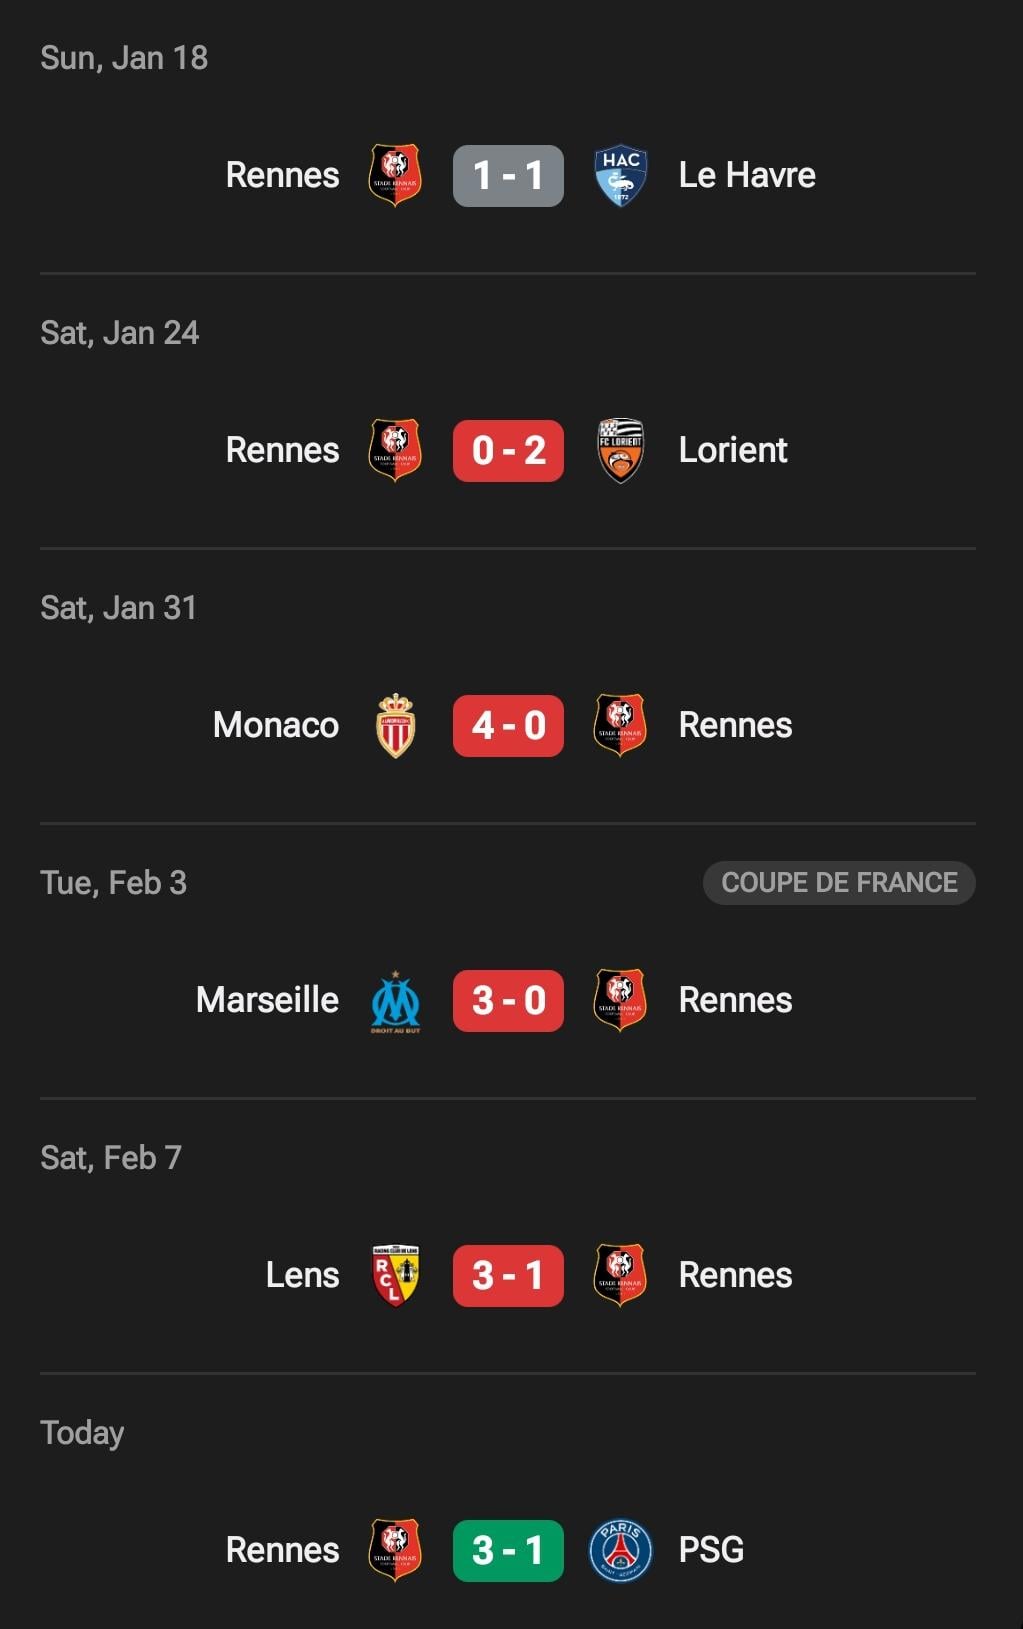The width and height of the screenshot is (1023, 1629).
Task: Open the 3 - 0 Marseille score
Action: [x=508, y=1001]
